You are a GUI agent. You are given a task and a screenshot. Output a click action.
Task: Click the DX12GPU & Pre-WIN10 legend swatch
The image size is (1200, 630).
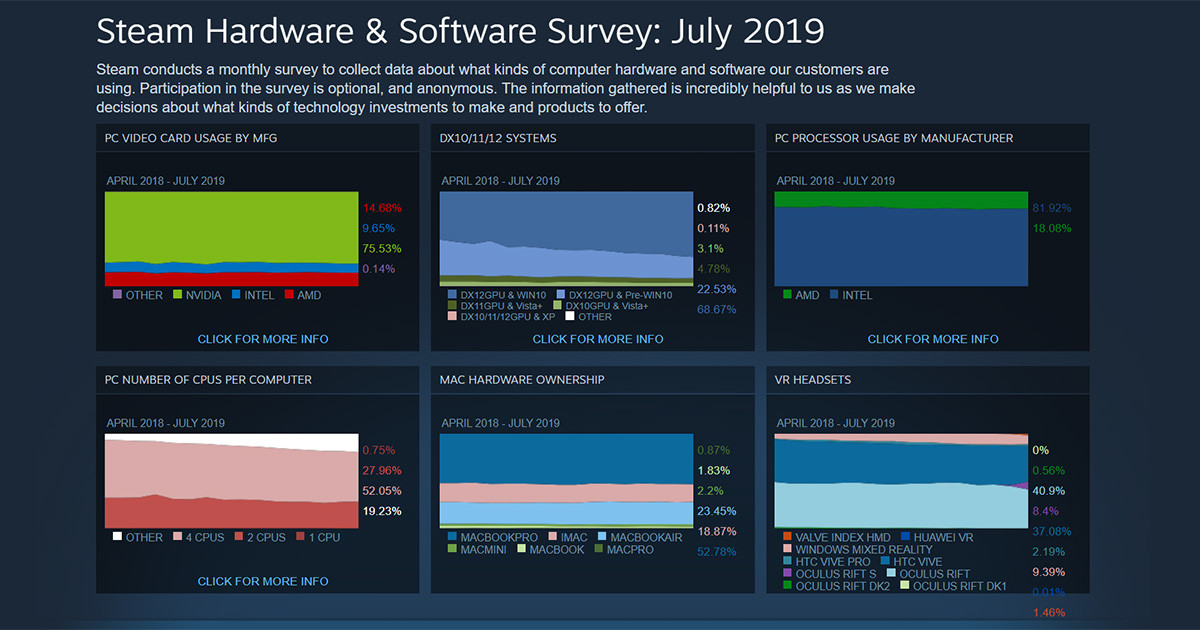coord(559,295)
